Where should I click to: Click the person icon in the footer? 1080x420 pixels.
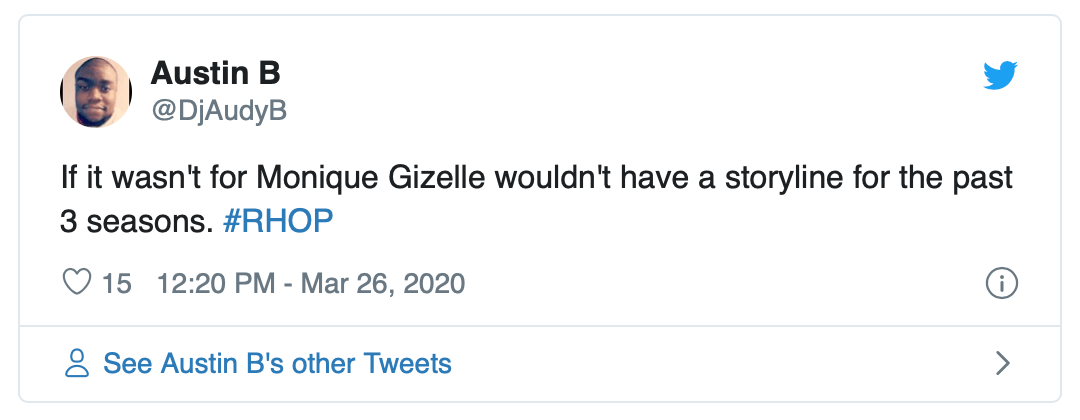click(77, 363)
